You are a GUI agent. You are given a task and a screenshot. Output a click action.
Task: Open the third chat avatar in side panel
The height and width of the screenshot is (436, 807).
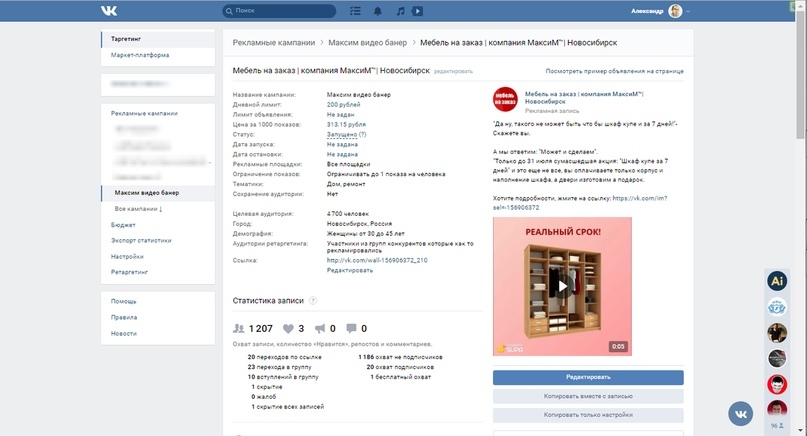(x=777, y=333)
